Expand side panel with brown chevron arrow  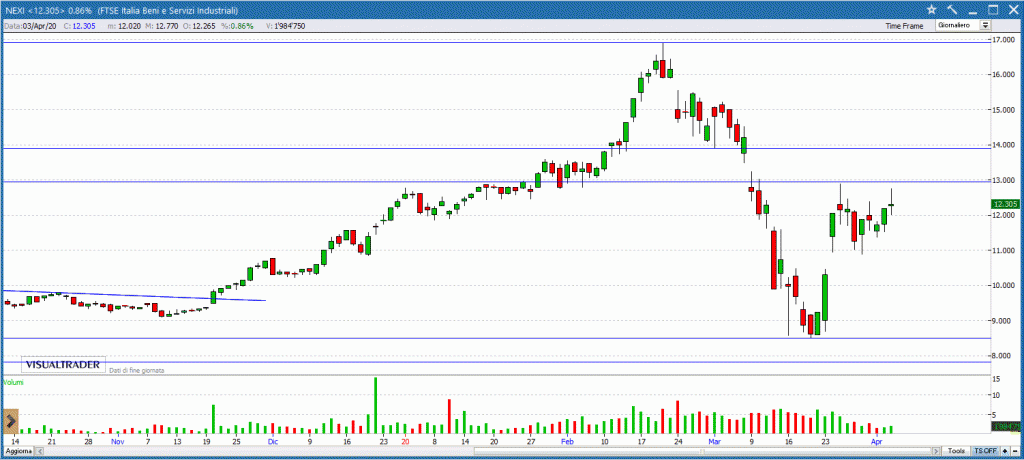10,420
